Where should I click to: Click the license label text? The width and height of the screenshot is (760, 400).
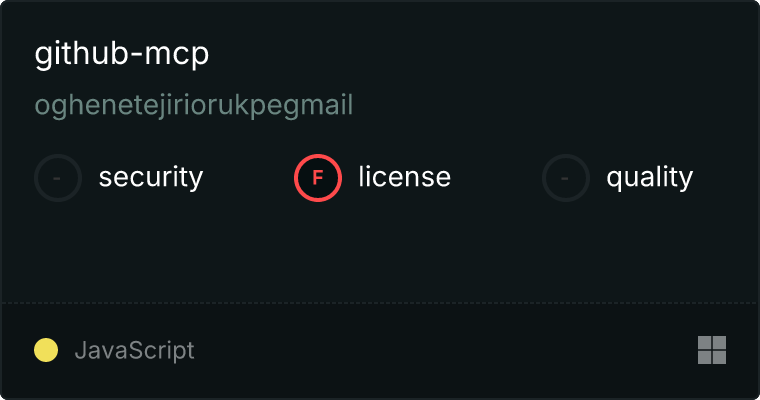click(405, 176)
